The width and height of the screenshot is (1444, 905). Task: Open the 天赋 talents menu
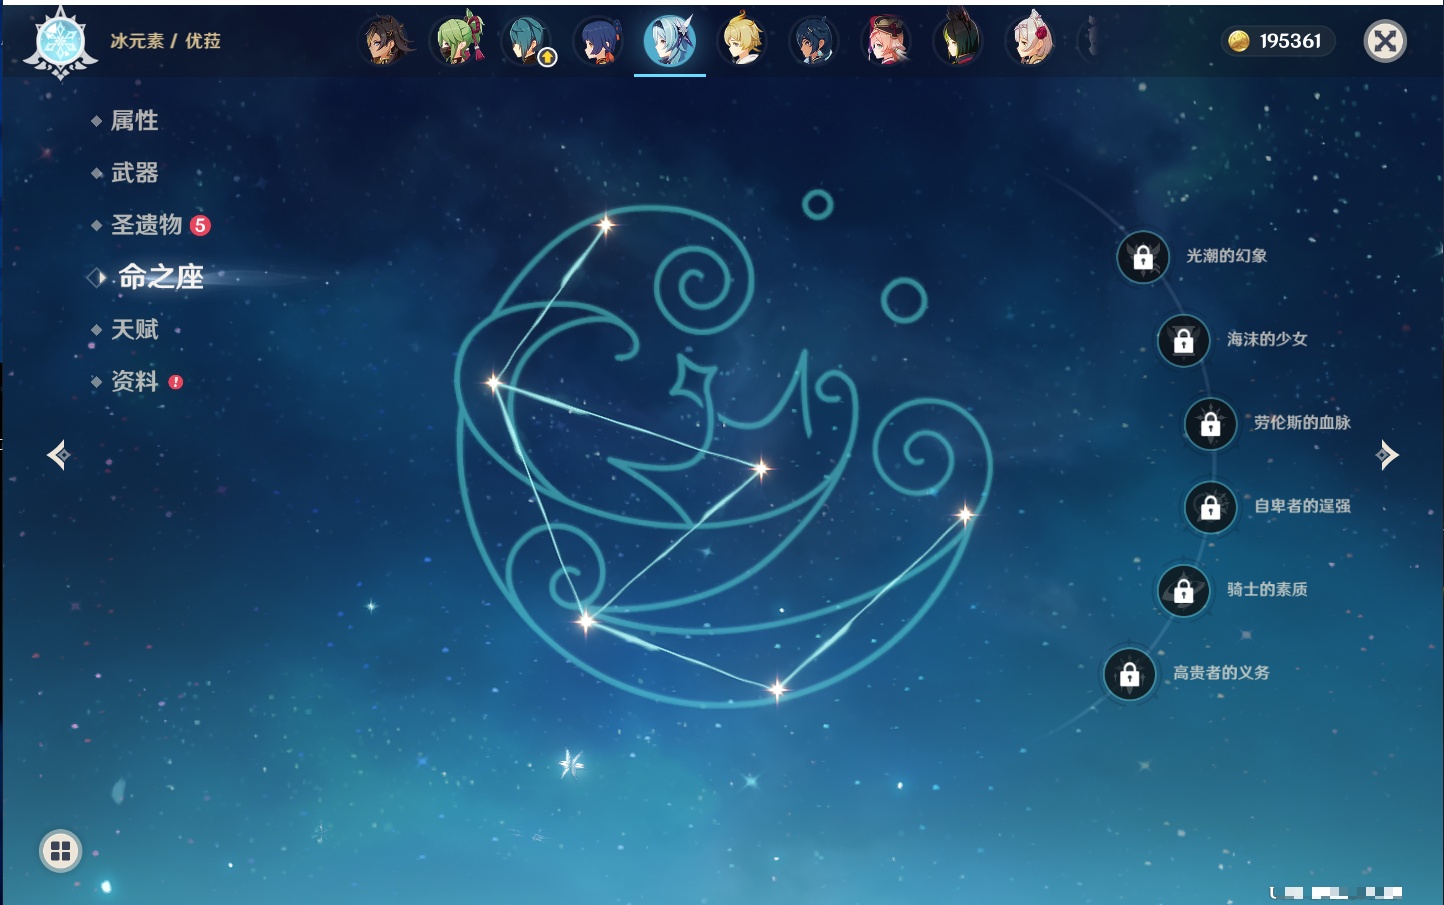tap(134, 329)
